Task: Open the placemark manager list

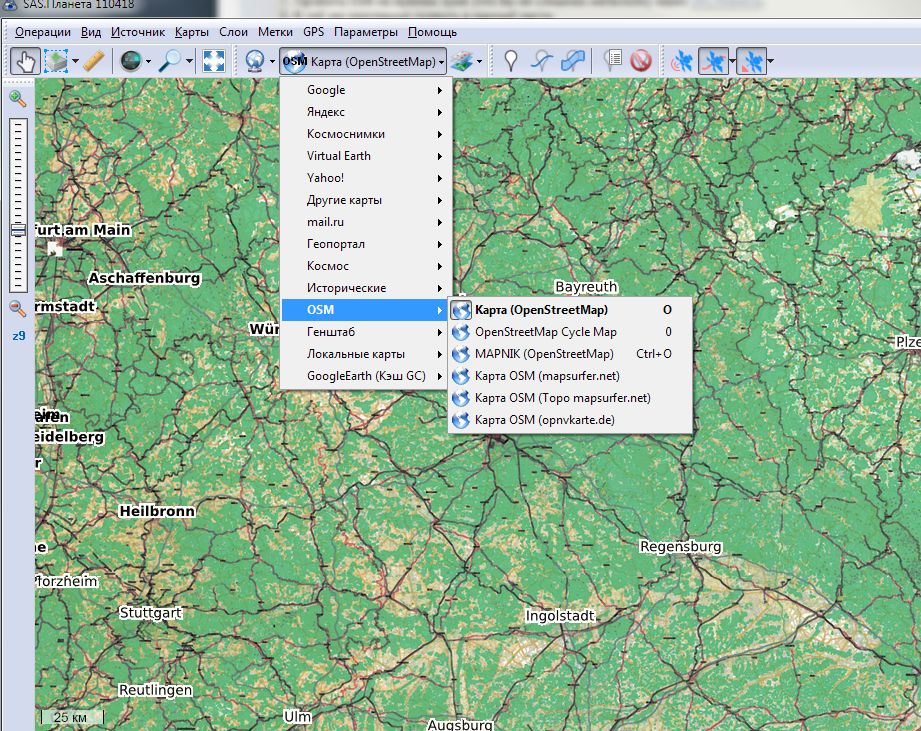Action: [613, 61]
